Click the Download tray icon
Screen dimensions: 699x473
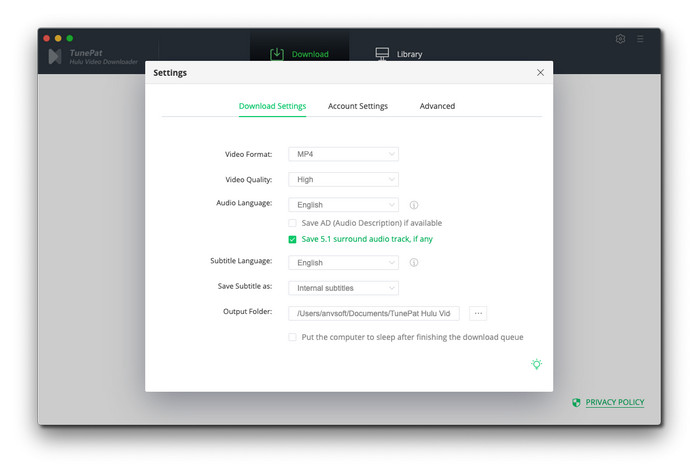(276, 54)
